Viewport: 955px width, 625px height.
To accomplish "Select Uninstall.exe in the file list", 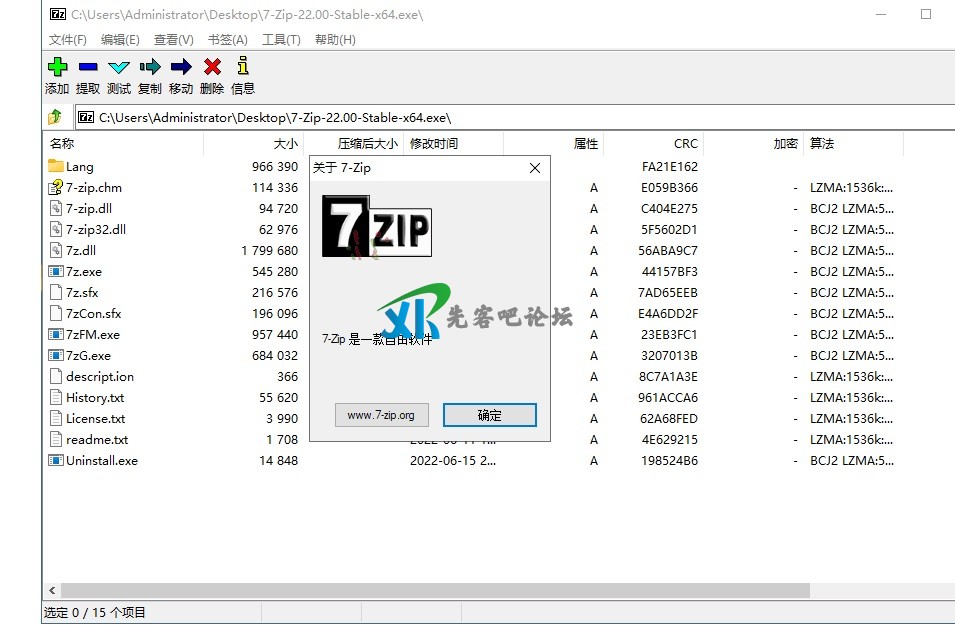I will pyautogui.click(x=101, y=461).
